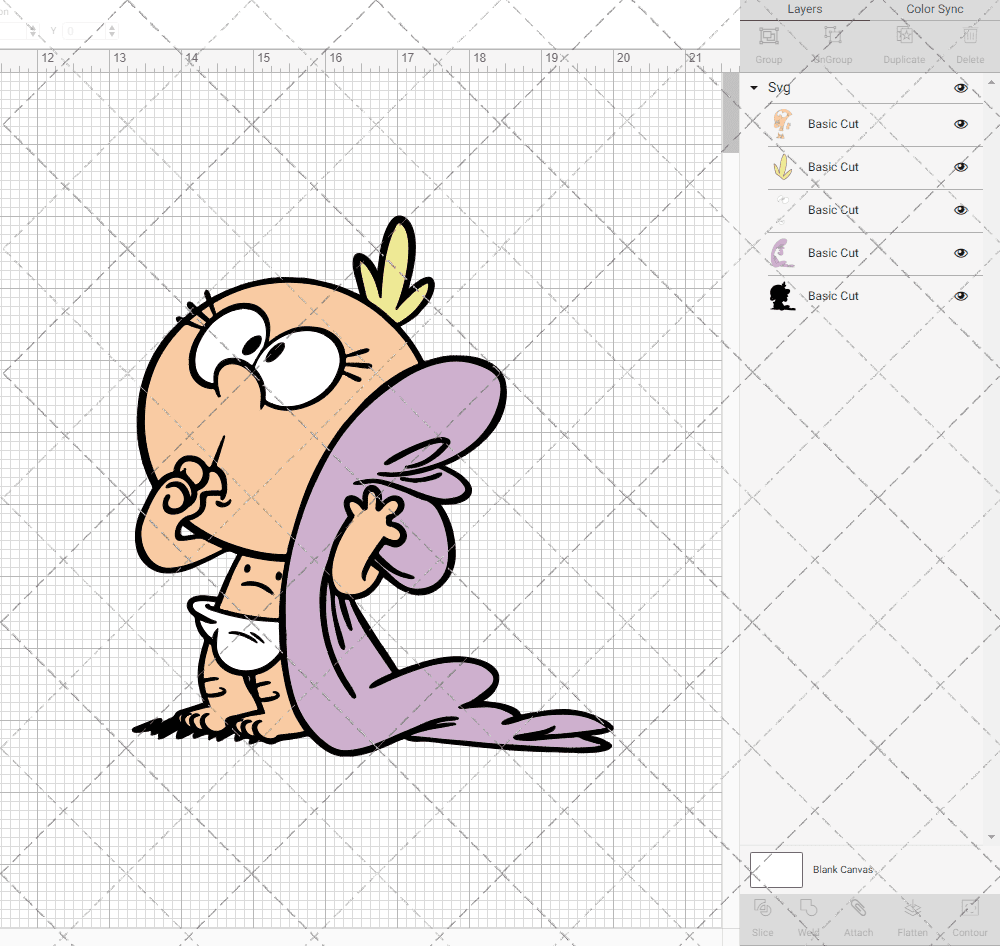1000x946 pixels.
Task: Hide the entire Svg group via eye
Action: pos(960,88)
